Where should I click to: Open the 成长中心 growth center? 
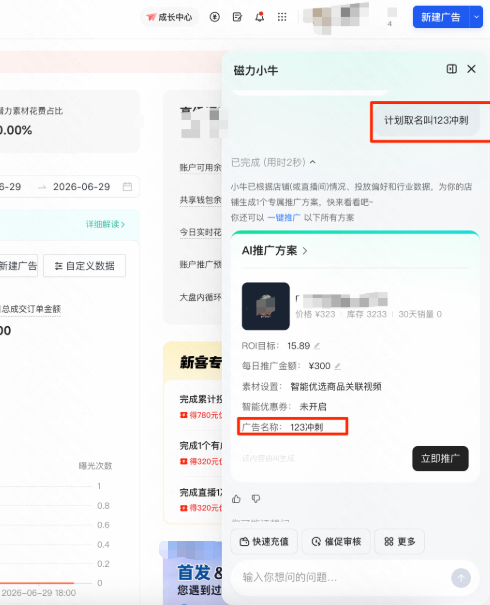(x=169, y=17)
